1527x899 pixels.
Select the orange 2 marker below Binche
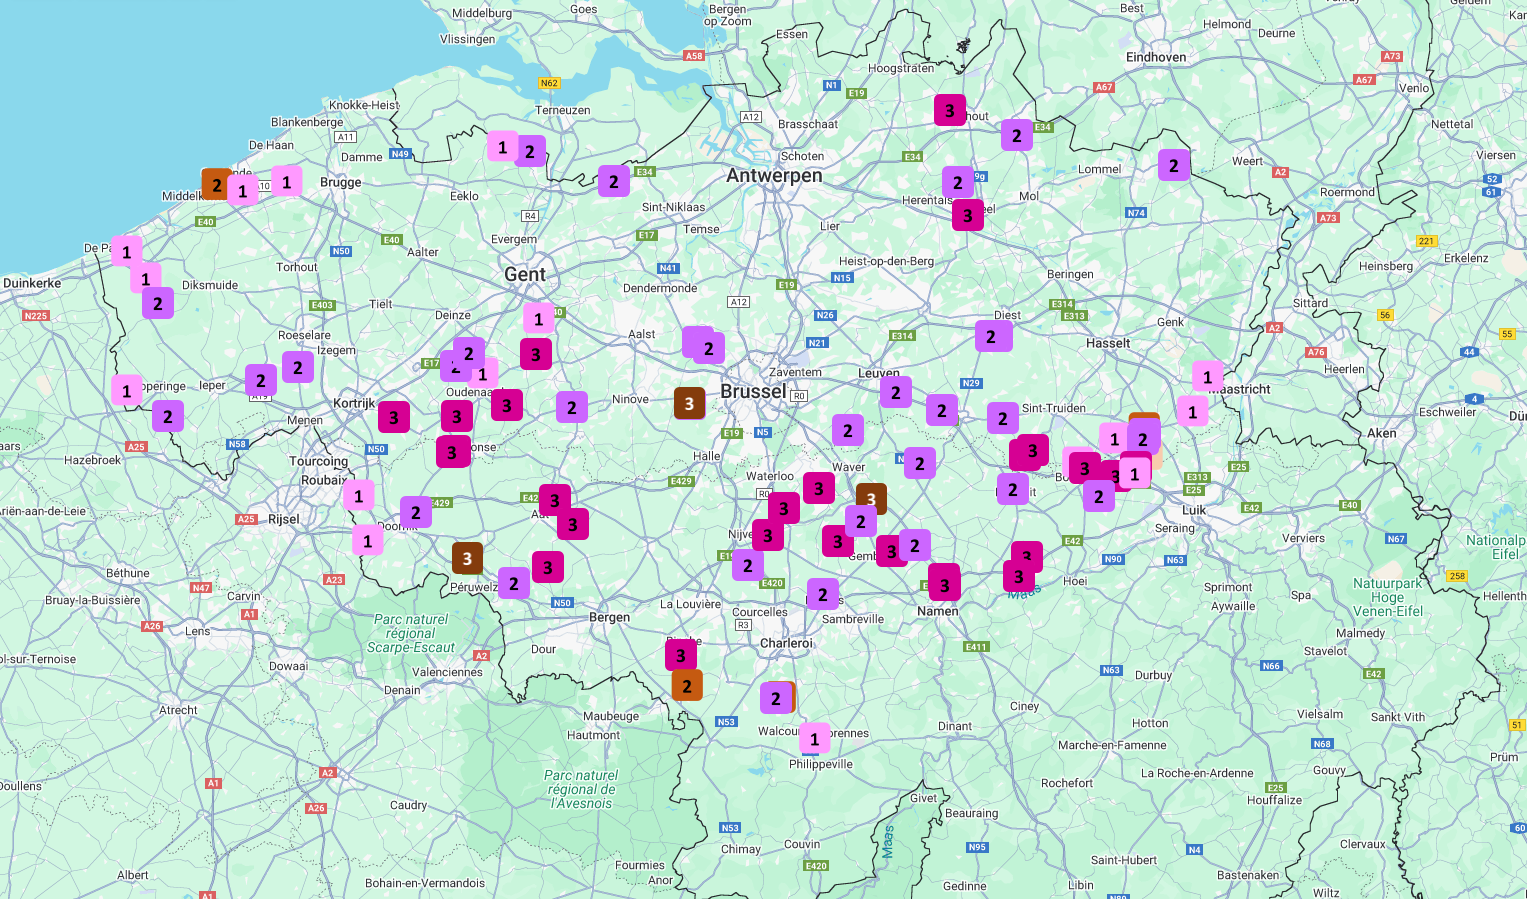tap(687, 686)
